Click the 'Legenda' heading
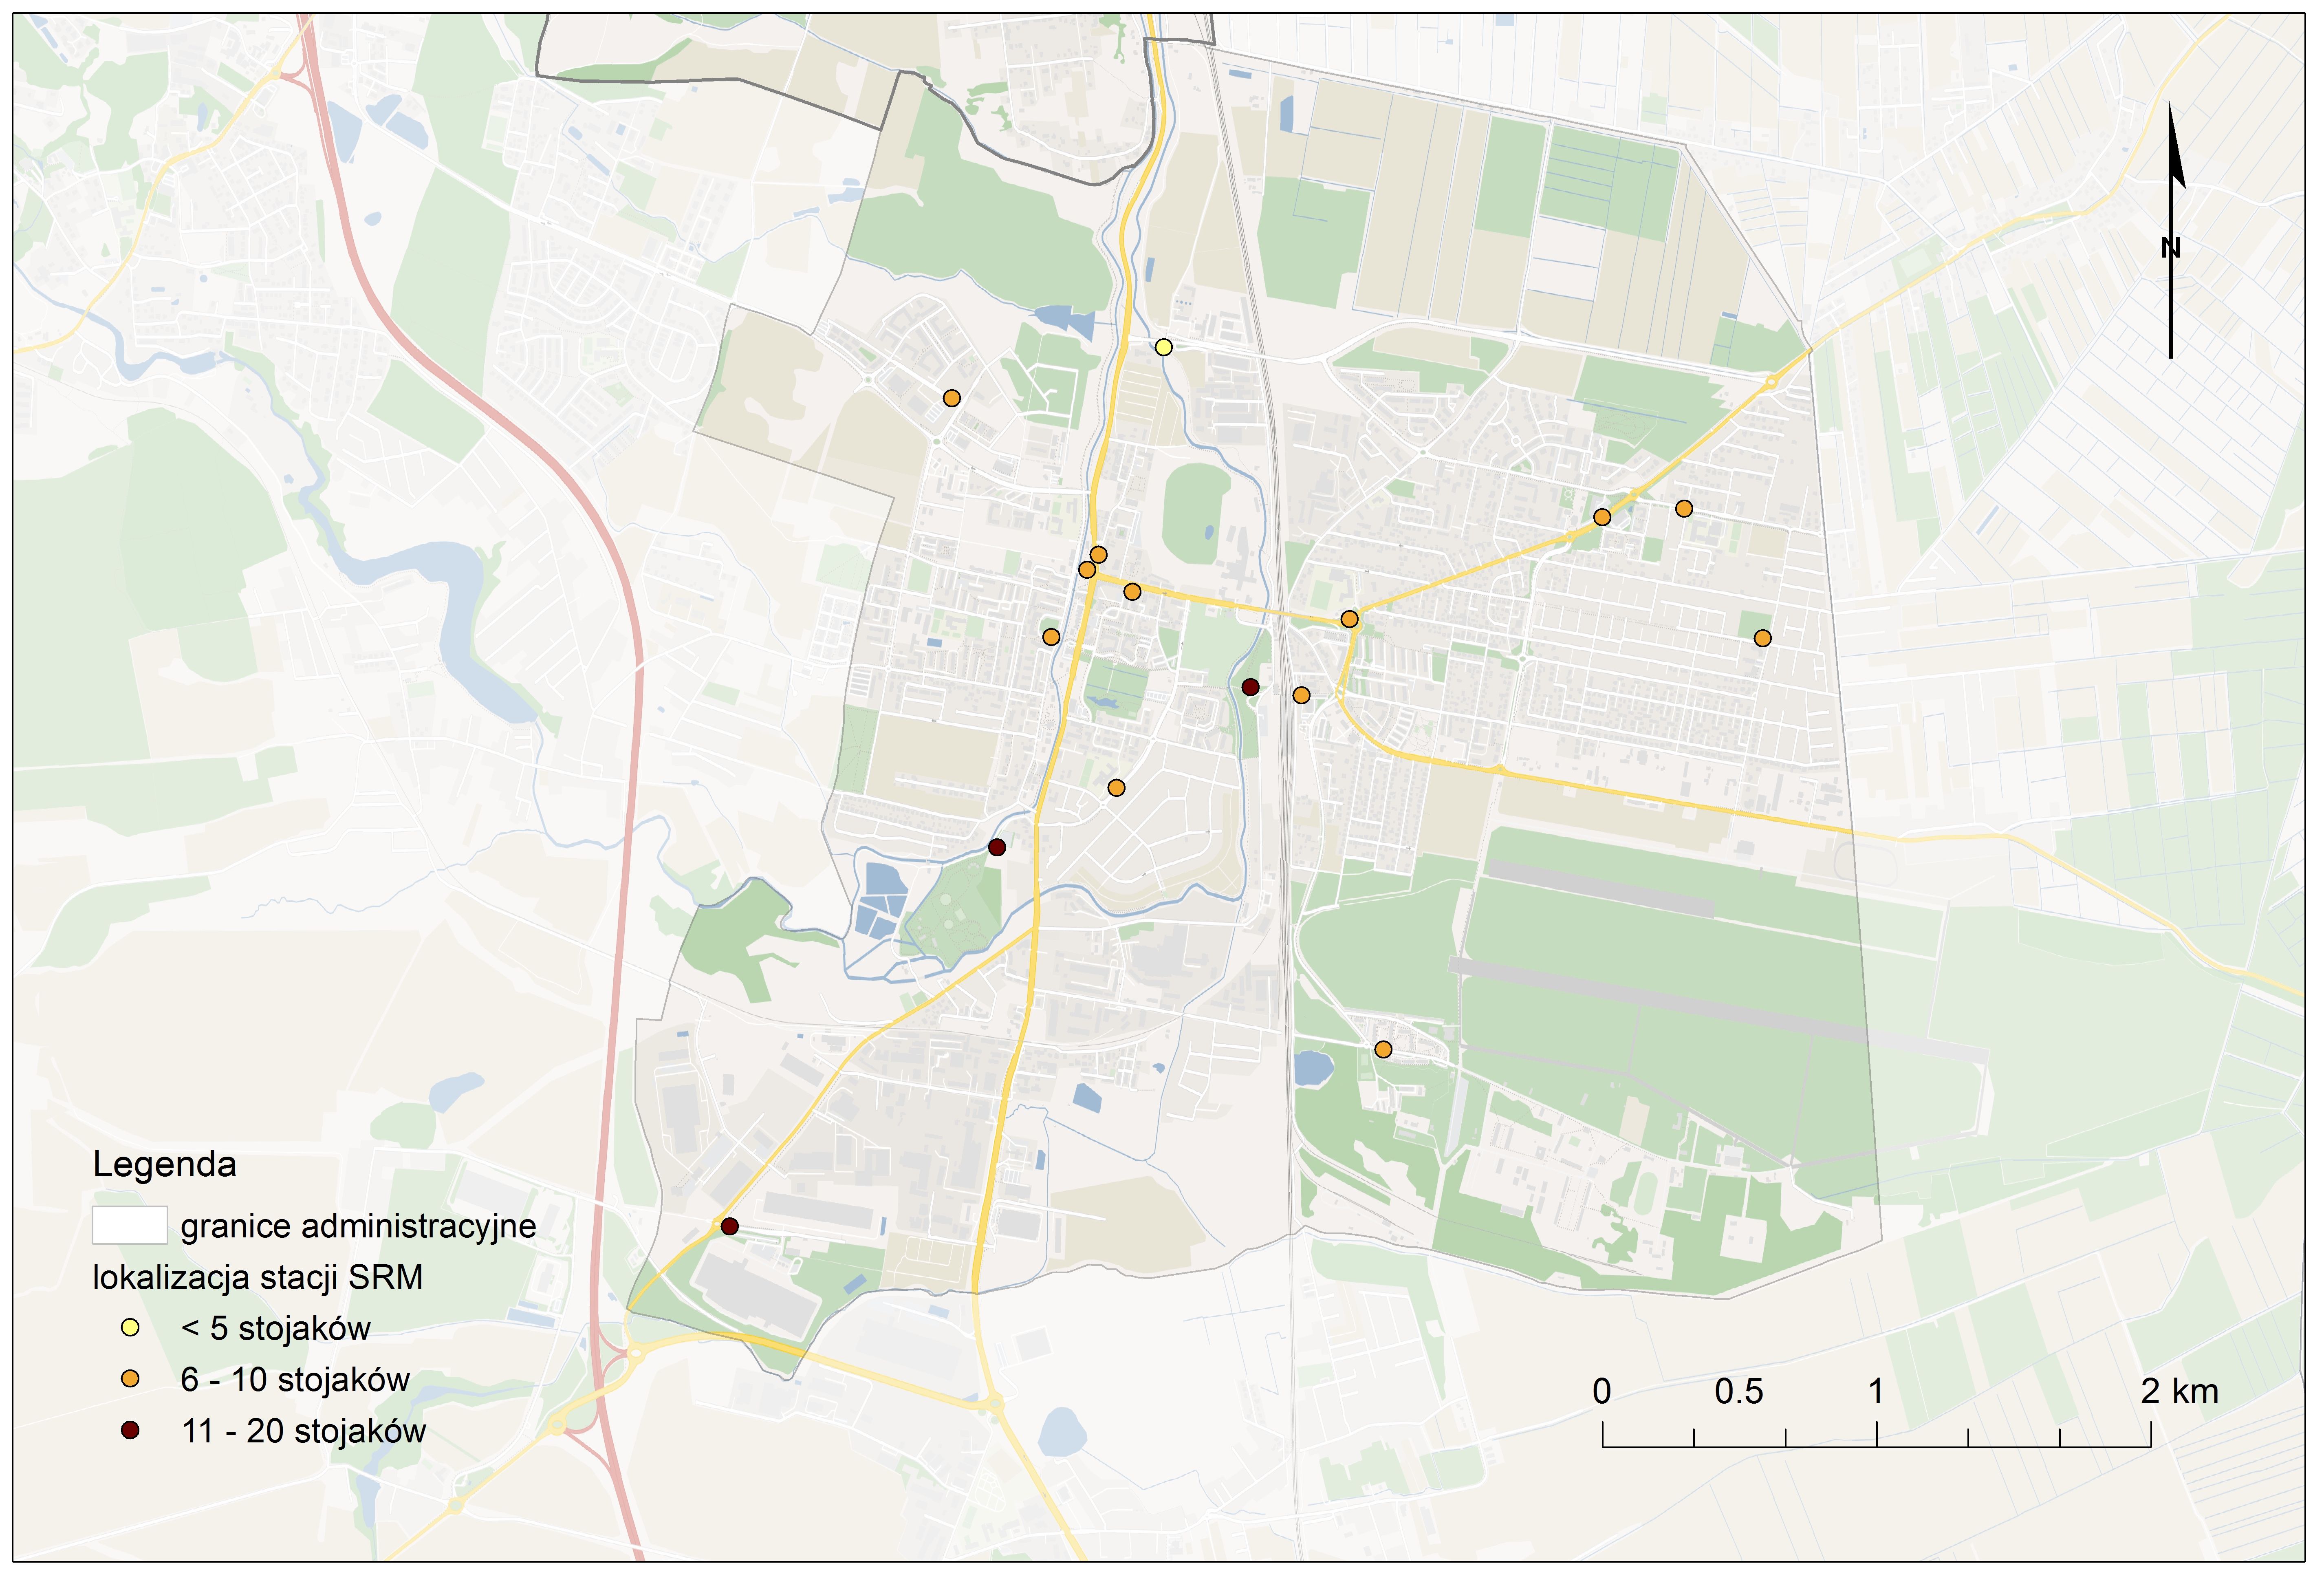This screenshot has width=2324, height=1583. (x=165, y=1164)
